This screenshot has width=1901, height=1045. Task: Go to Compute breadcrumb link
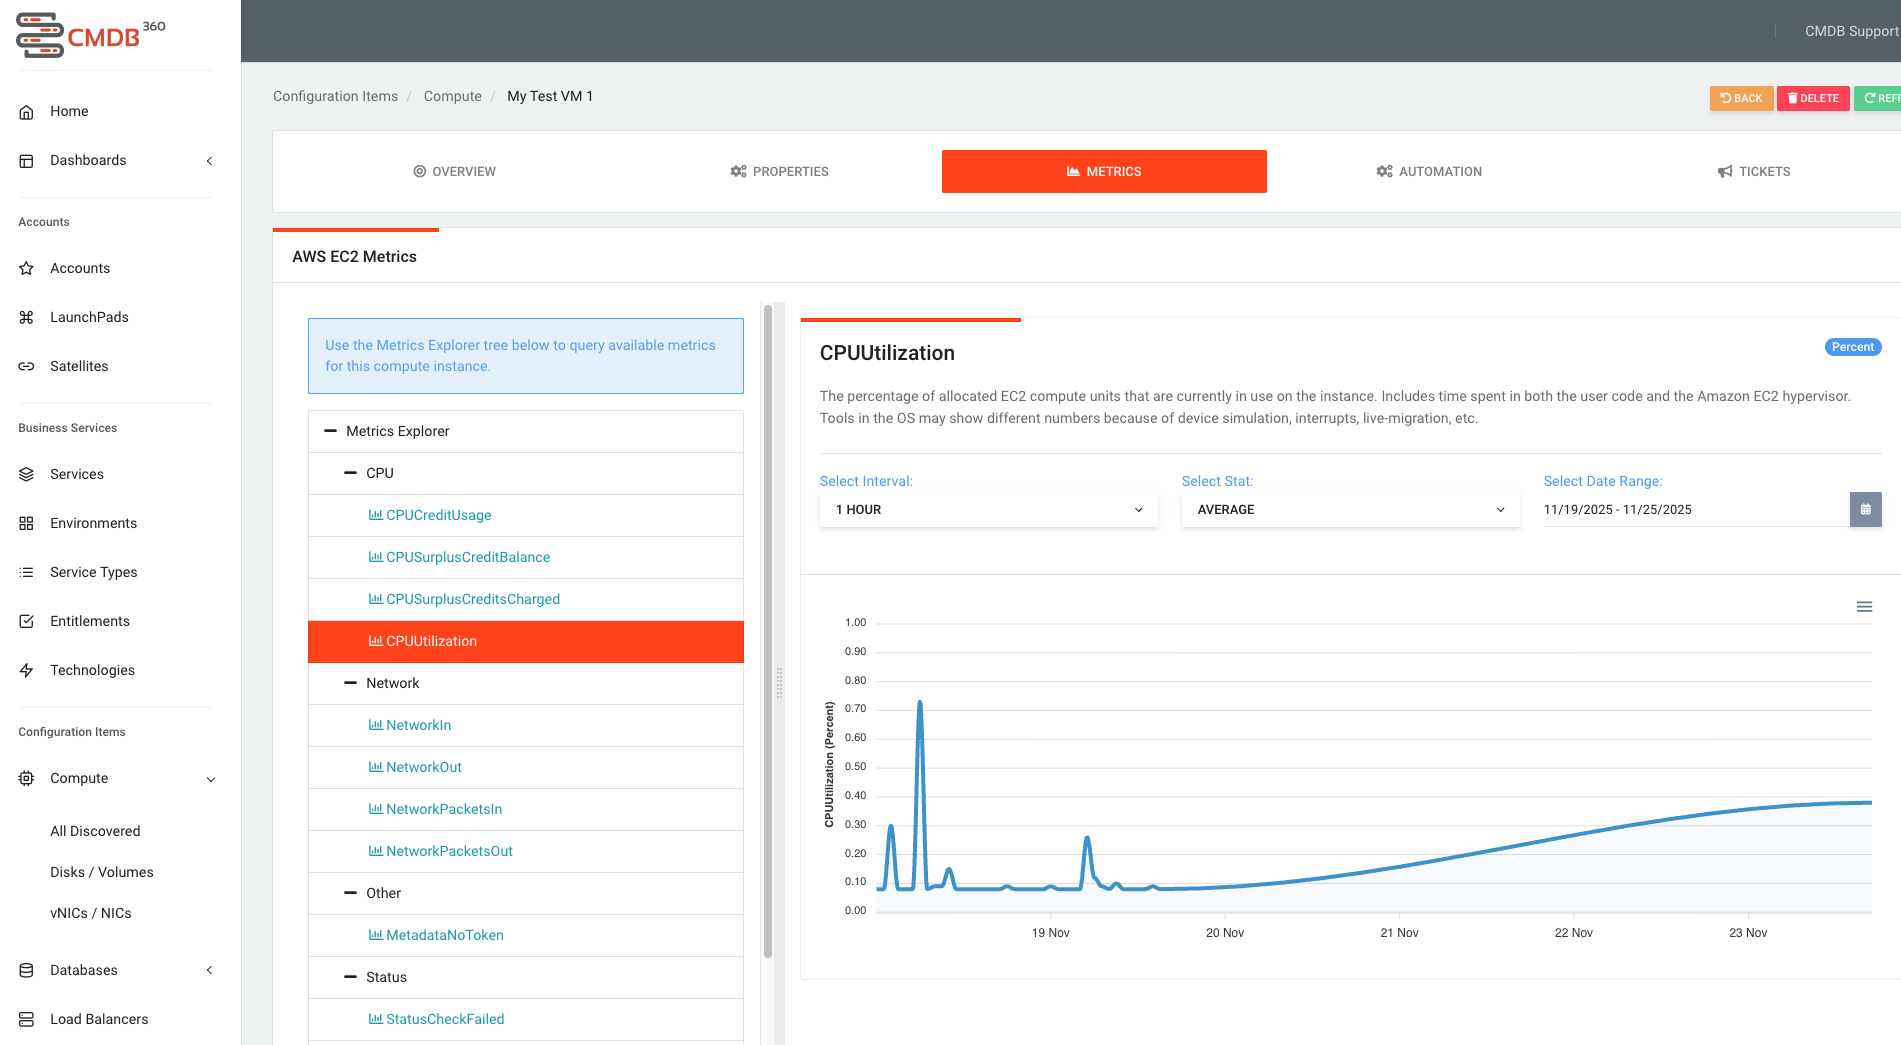pyautogui.click(x=452, y=97)
